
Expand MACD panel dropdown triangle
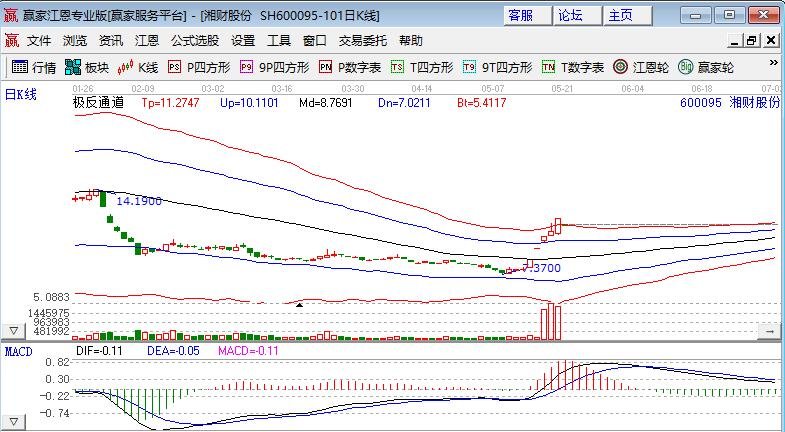pos(14,421)
